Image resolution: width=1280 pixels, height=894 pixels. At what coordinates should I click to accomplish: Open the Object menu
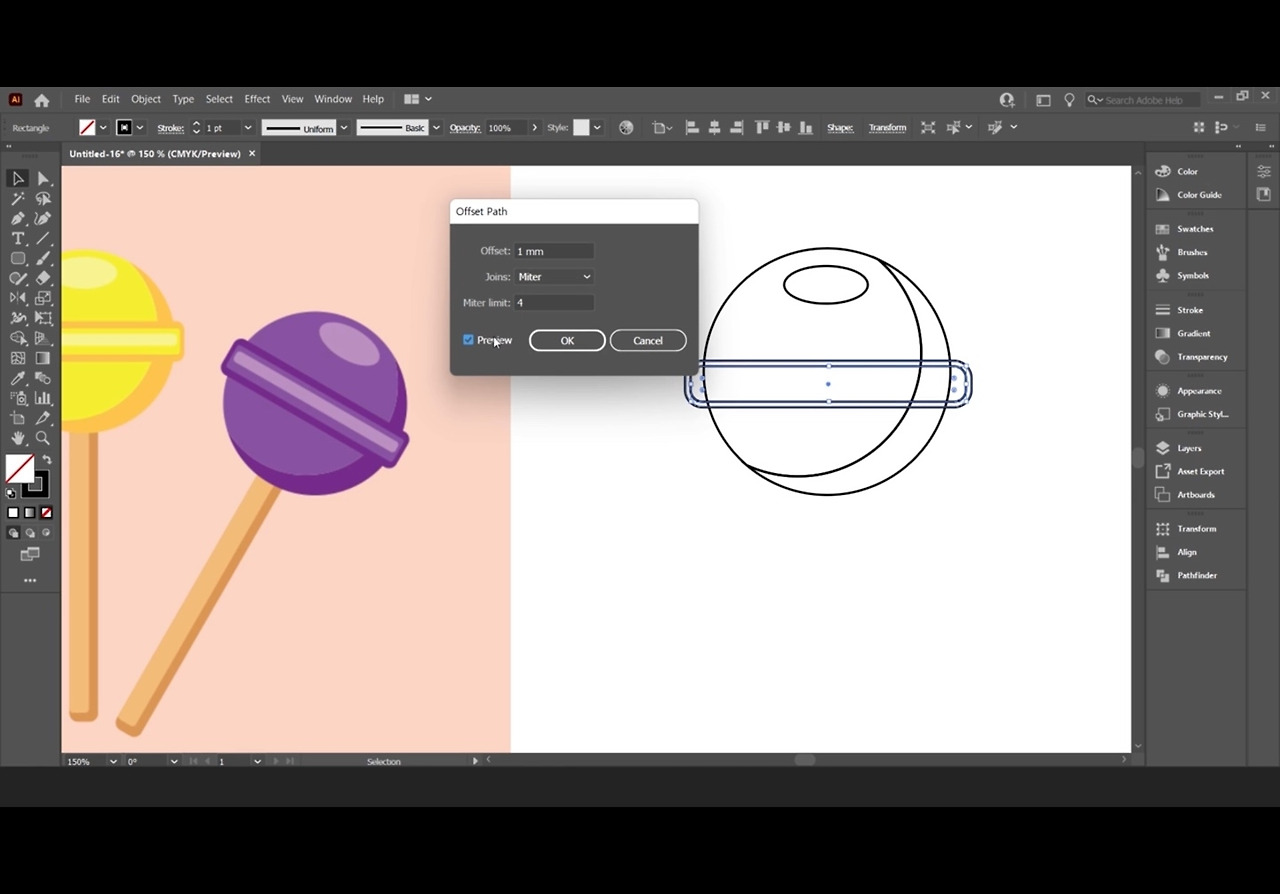click(146, 99)
